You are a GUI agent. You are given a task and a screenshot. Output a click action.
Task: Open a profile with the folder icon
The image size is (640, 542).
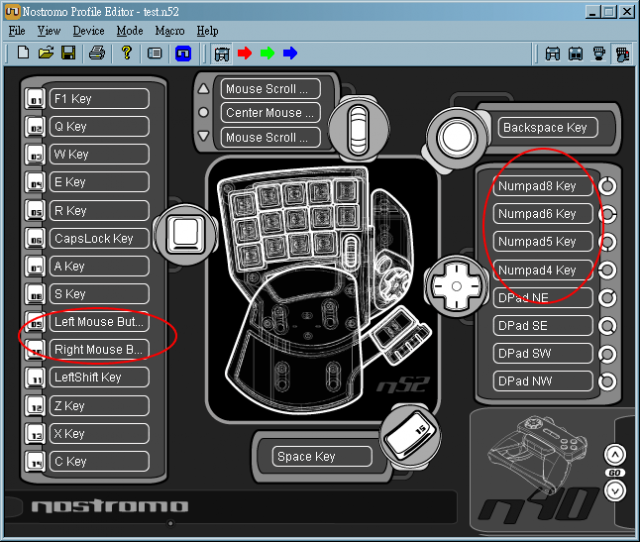46,53
